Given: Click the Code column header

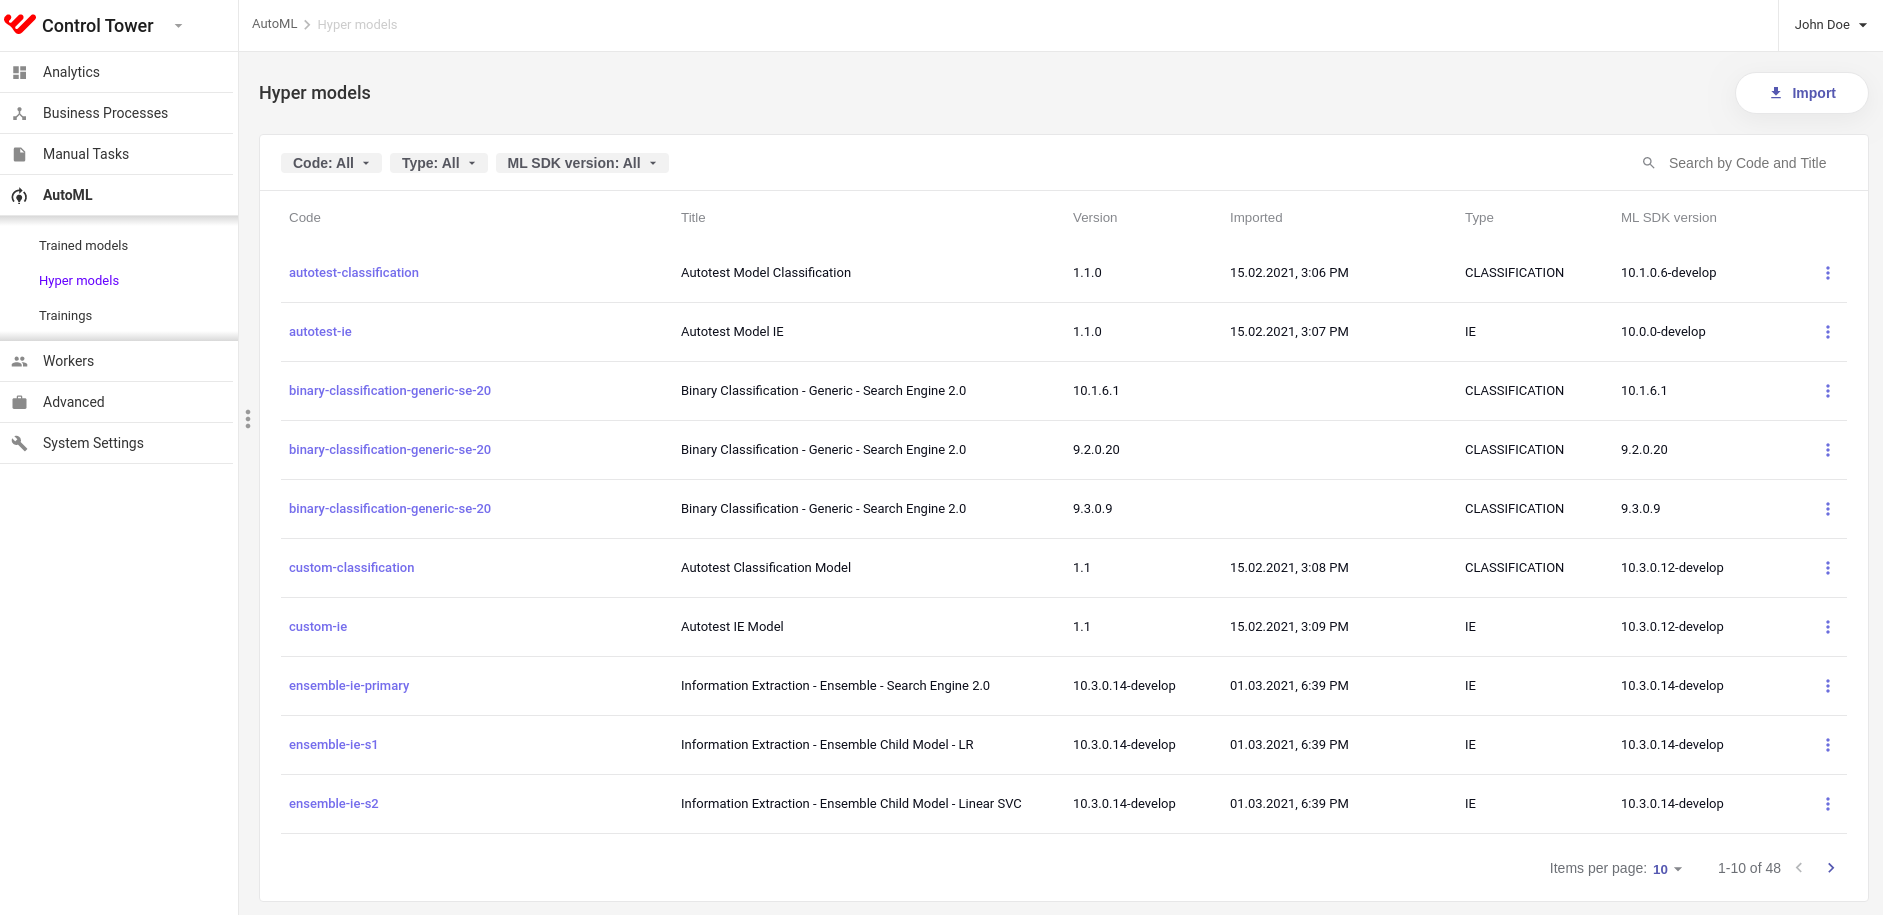Looking at the screenshot, I should (x=305, y=217).
